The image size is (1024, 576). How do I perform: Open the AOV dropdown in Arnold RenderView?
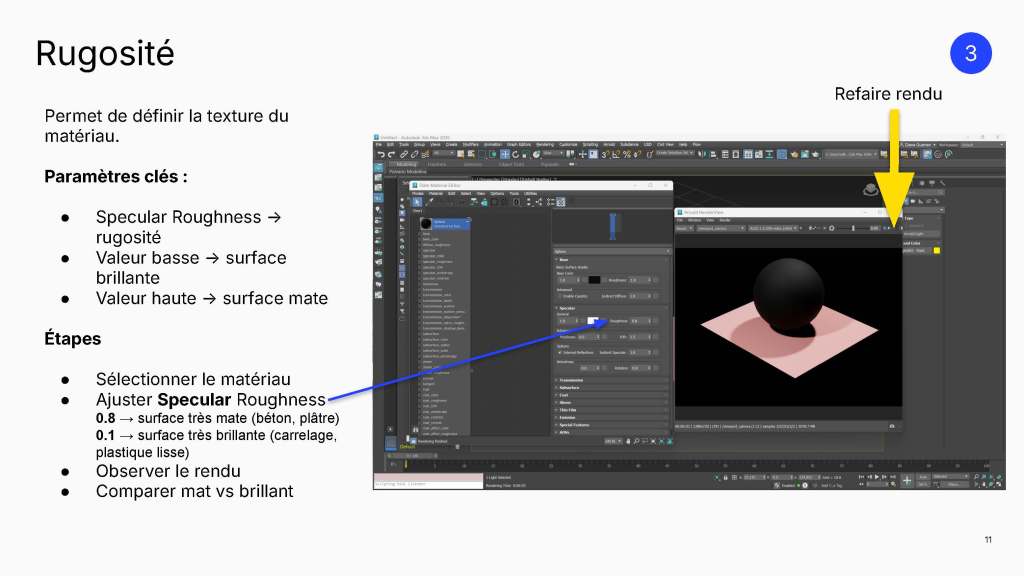pos(684,228)
